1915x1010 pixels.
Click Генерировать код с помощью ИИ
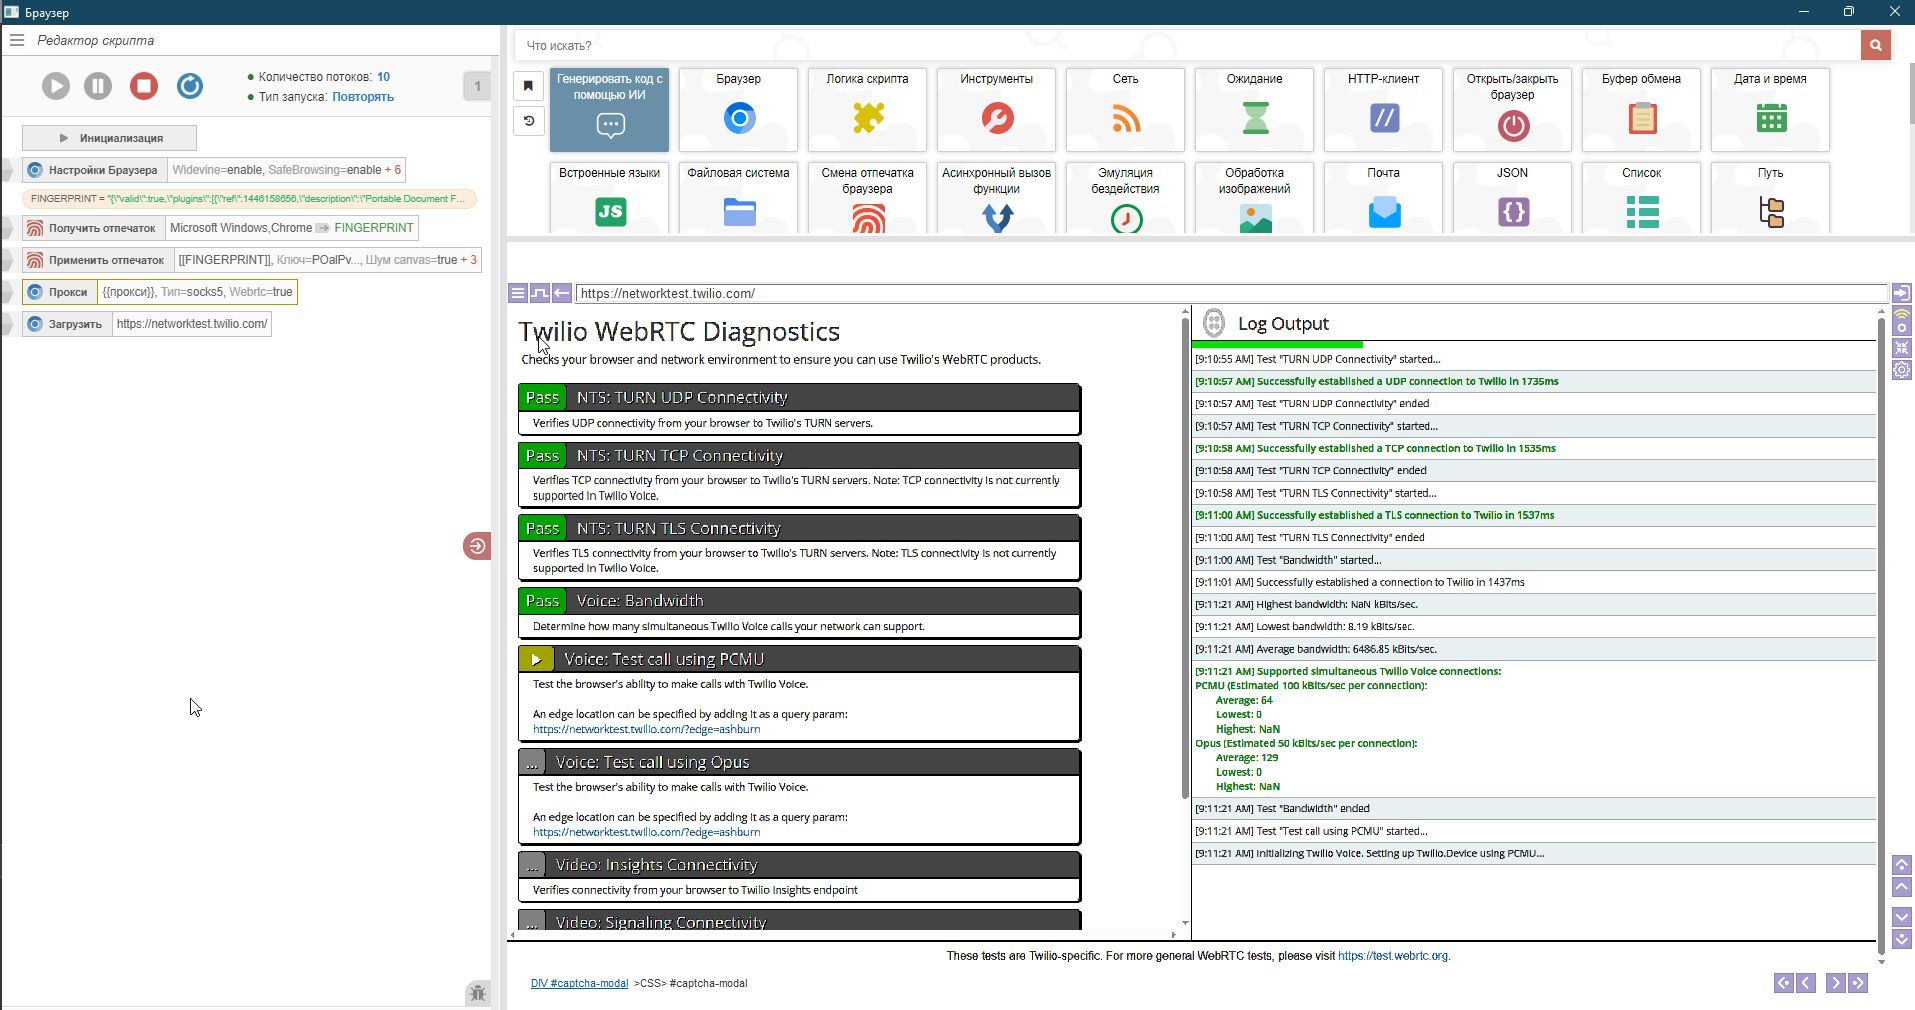coord(609,110)
